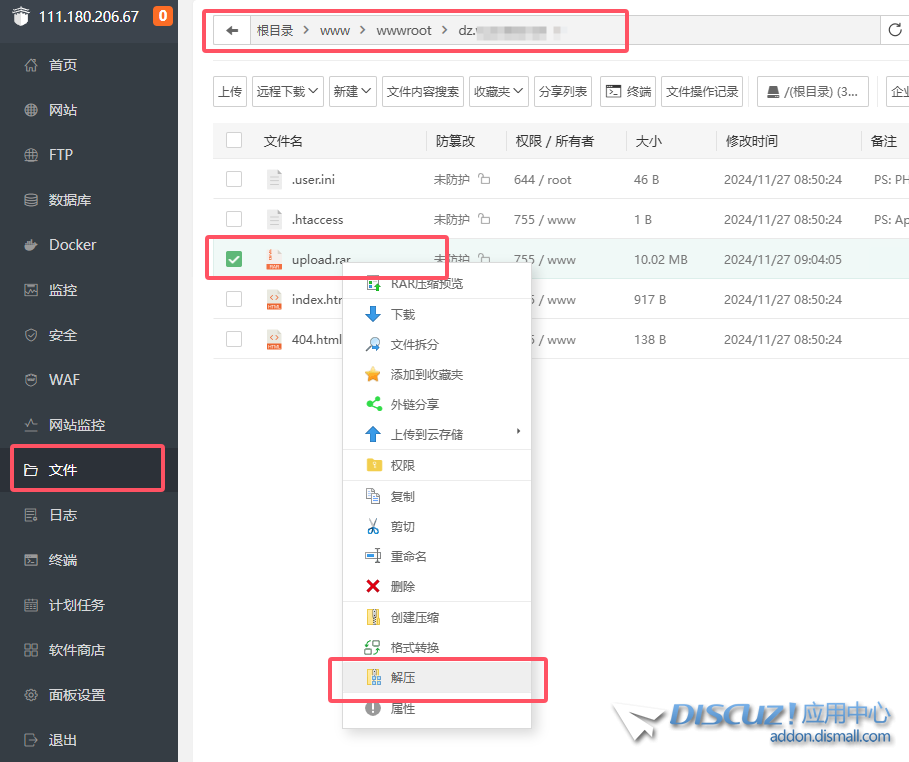The height and width of the screenshot is (762, 909).
Task: Click the download arrow icon in context menu
Action: pyautogui.click(x=373, y=314)
